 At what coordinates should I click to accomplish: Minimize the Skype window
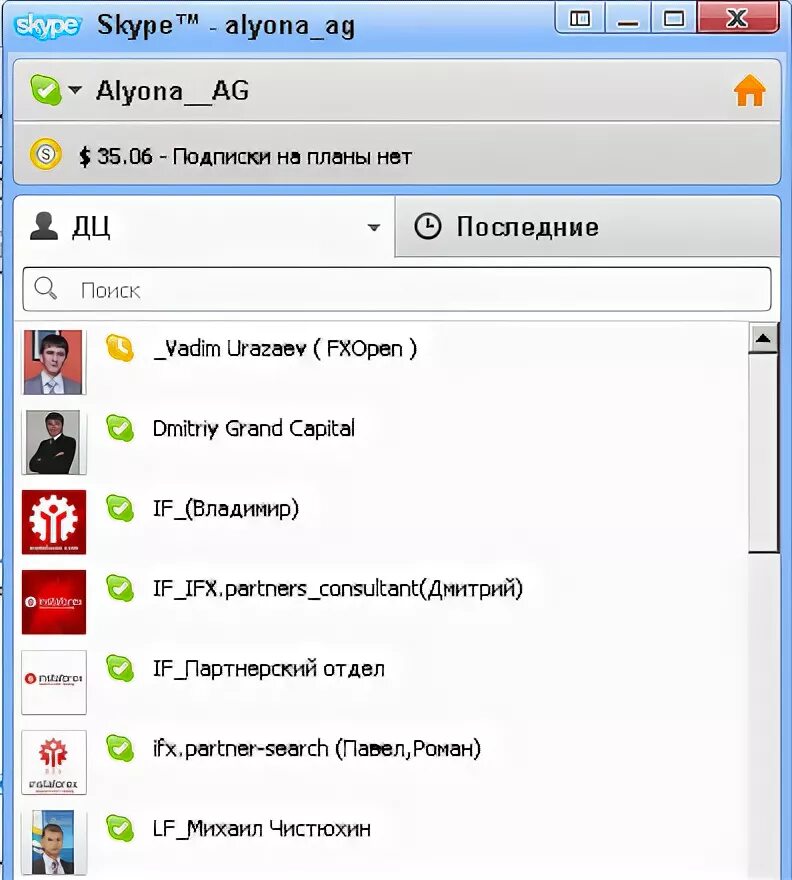(628, 19)
